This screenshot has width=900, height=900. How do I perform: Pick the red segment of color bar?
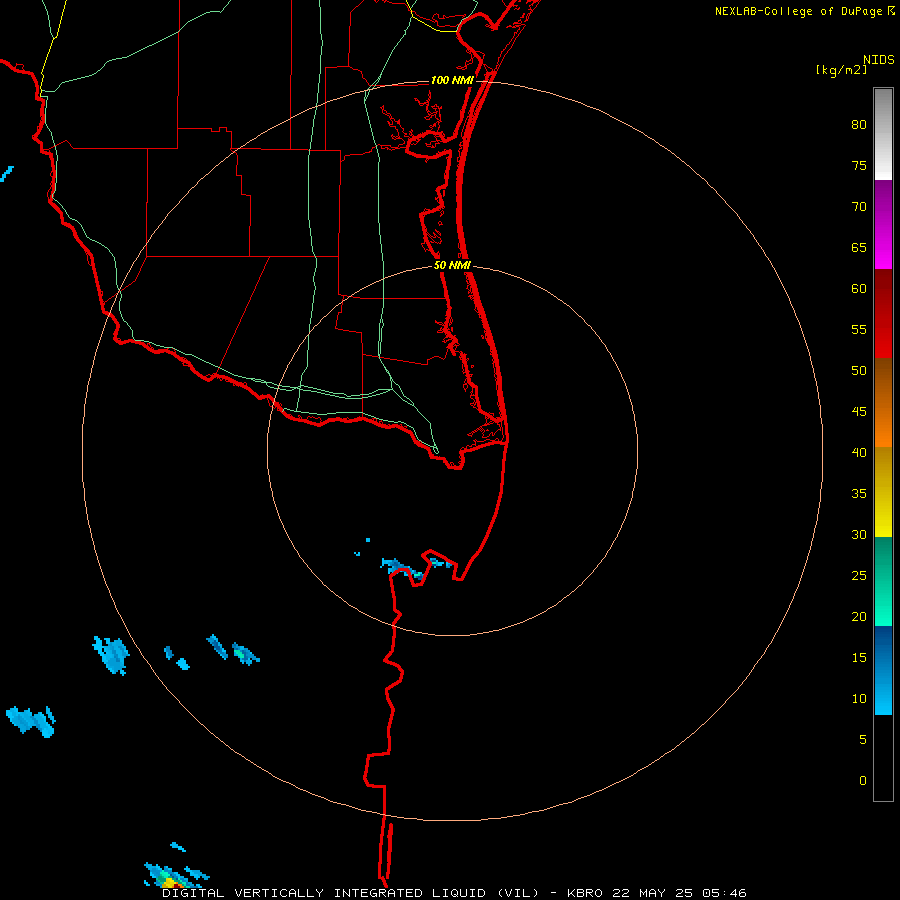point(883,313)
